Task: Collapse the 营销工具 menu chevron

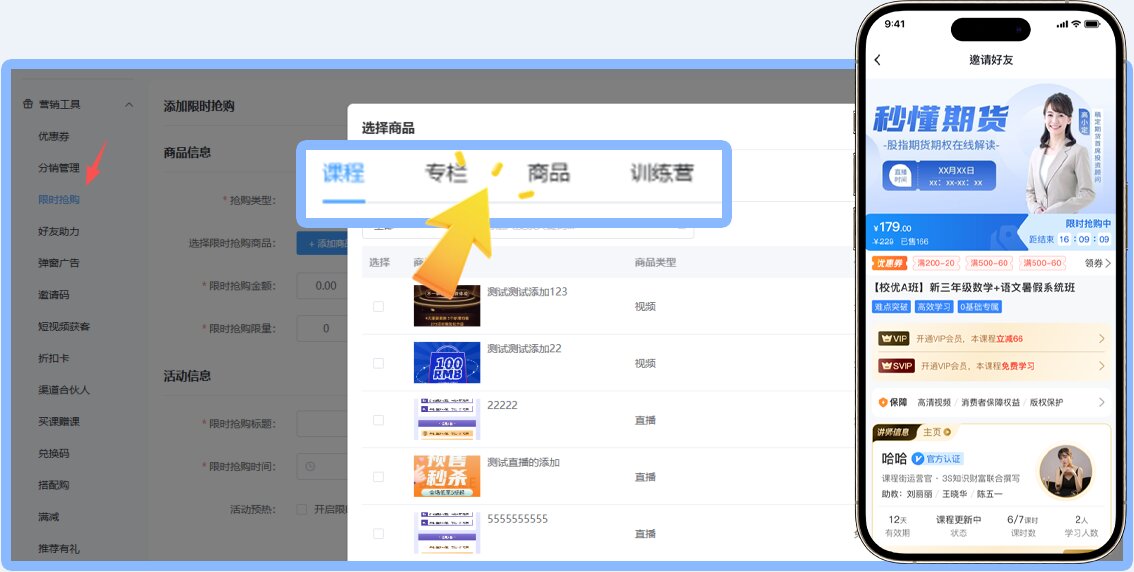Action: pyautogui.click(x=129, y=105)
